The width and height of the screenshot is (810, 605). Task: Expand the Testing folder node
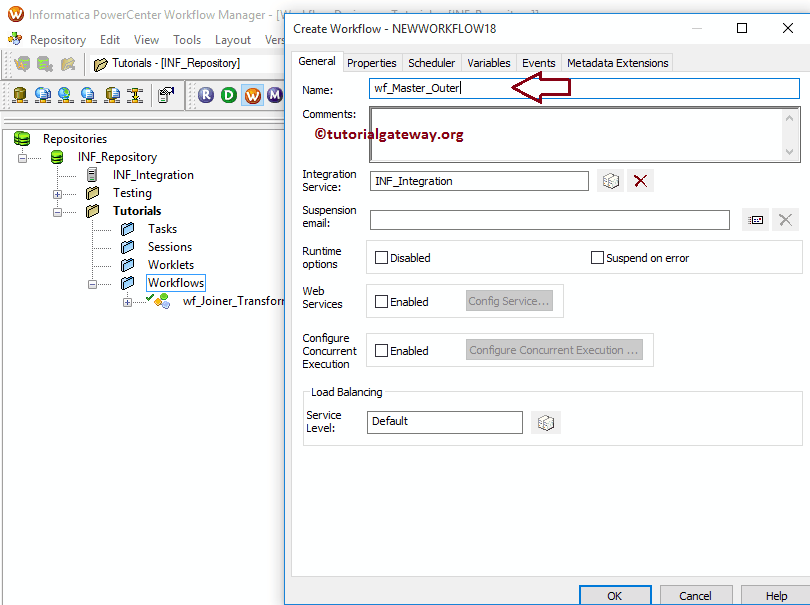57,194
